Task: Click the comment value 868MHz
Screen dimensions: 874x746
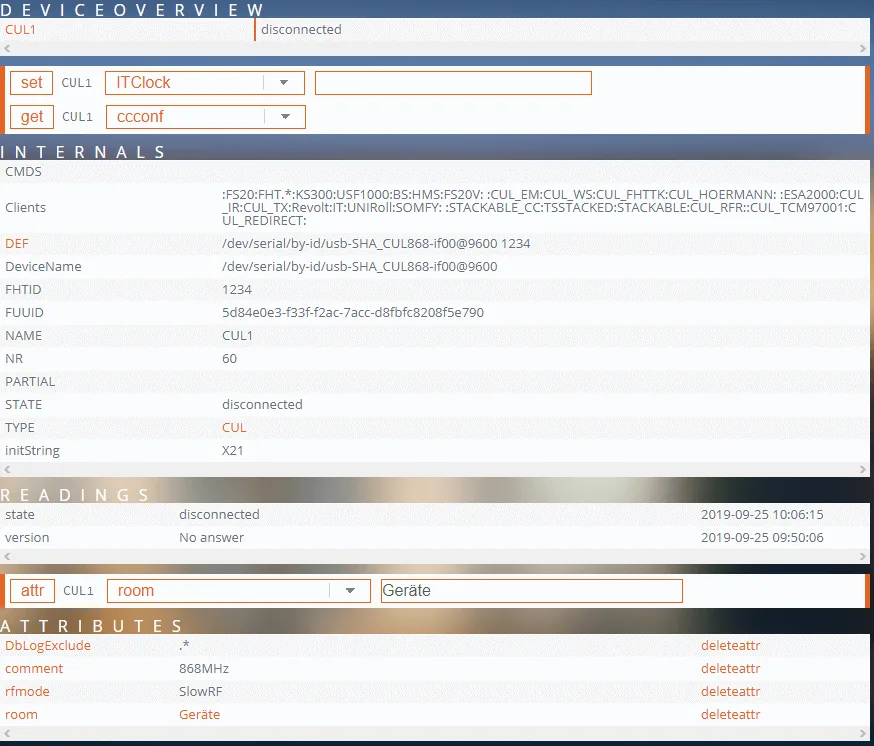Action: (x=204, y=669)
